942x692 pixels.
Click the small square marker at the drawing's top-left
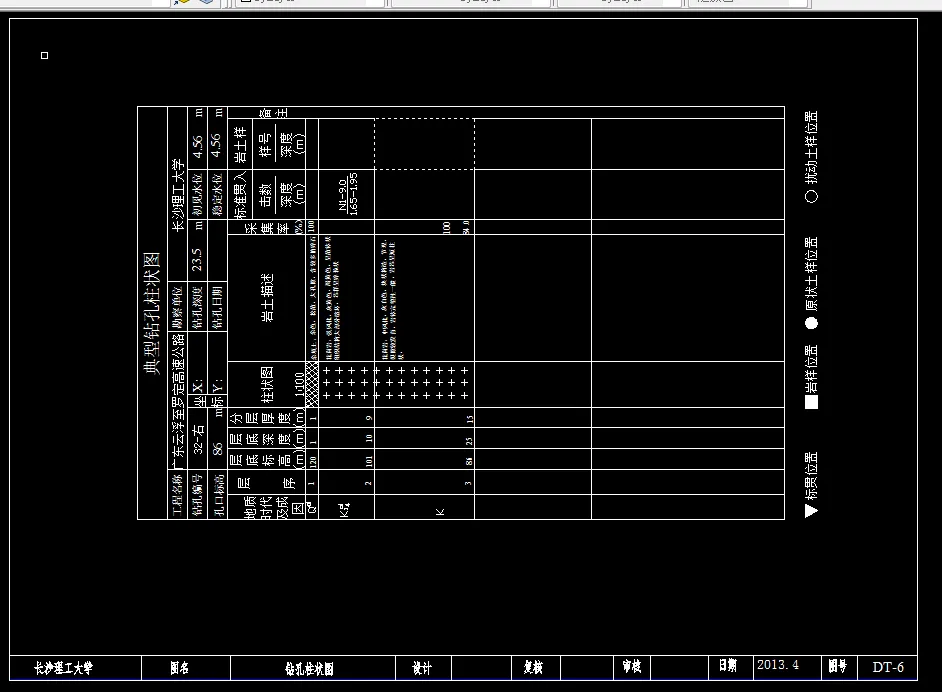44,55
